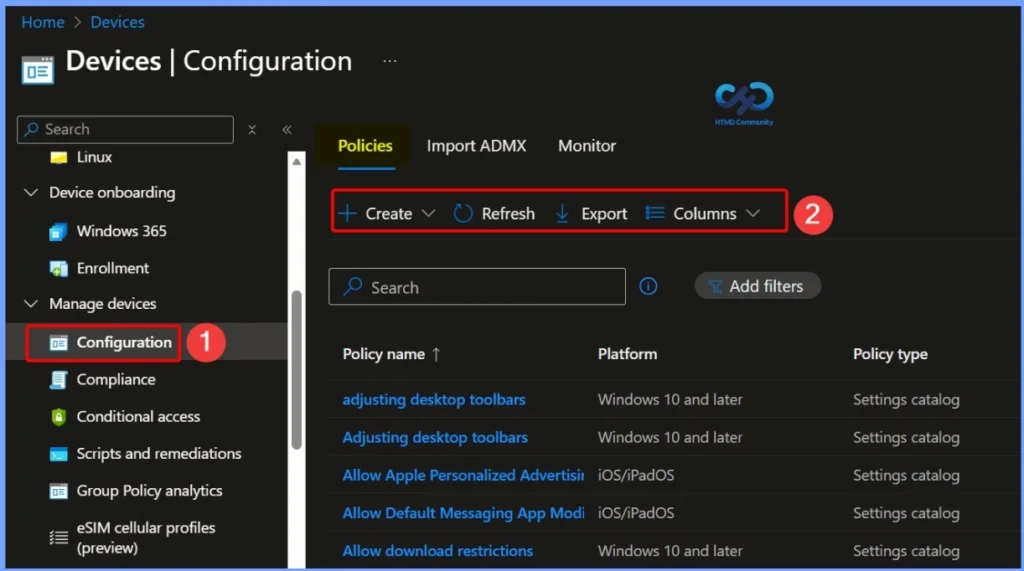Go to Home in the breadcrumb
Viewport: 1024px width, 571px height.
coord(43,22)
